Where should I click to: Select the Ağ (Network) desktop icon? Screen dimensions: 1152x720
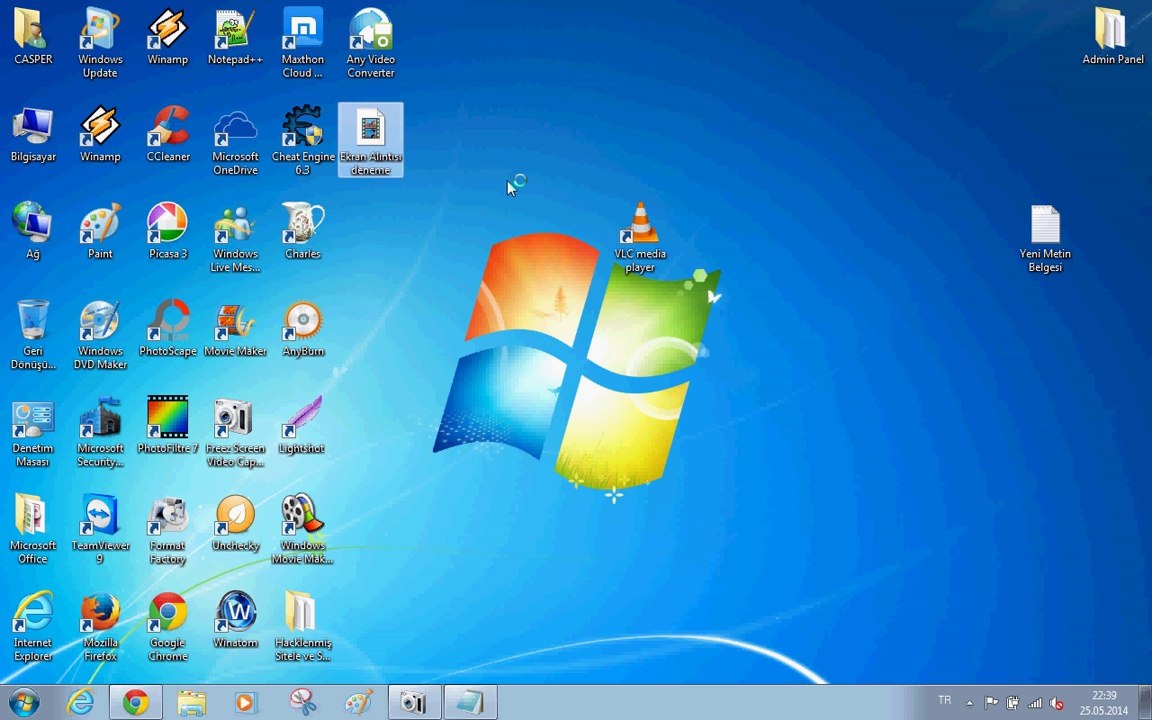33,231
